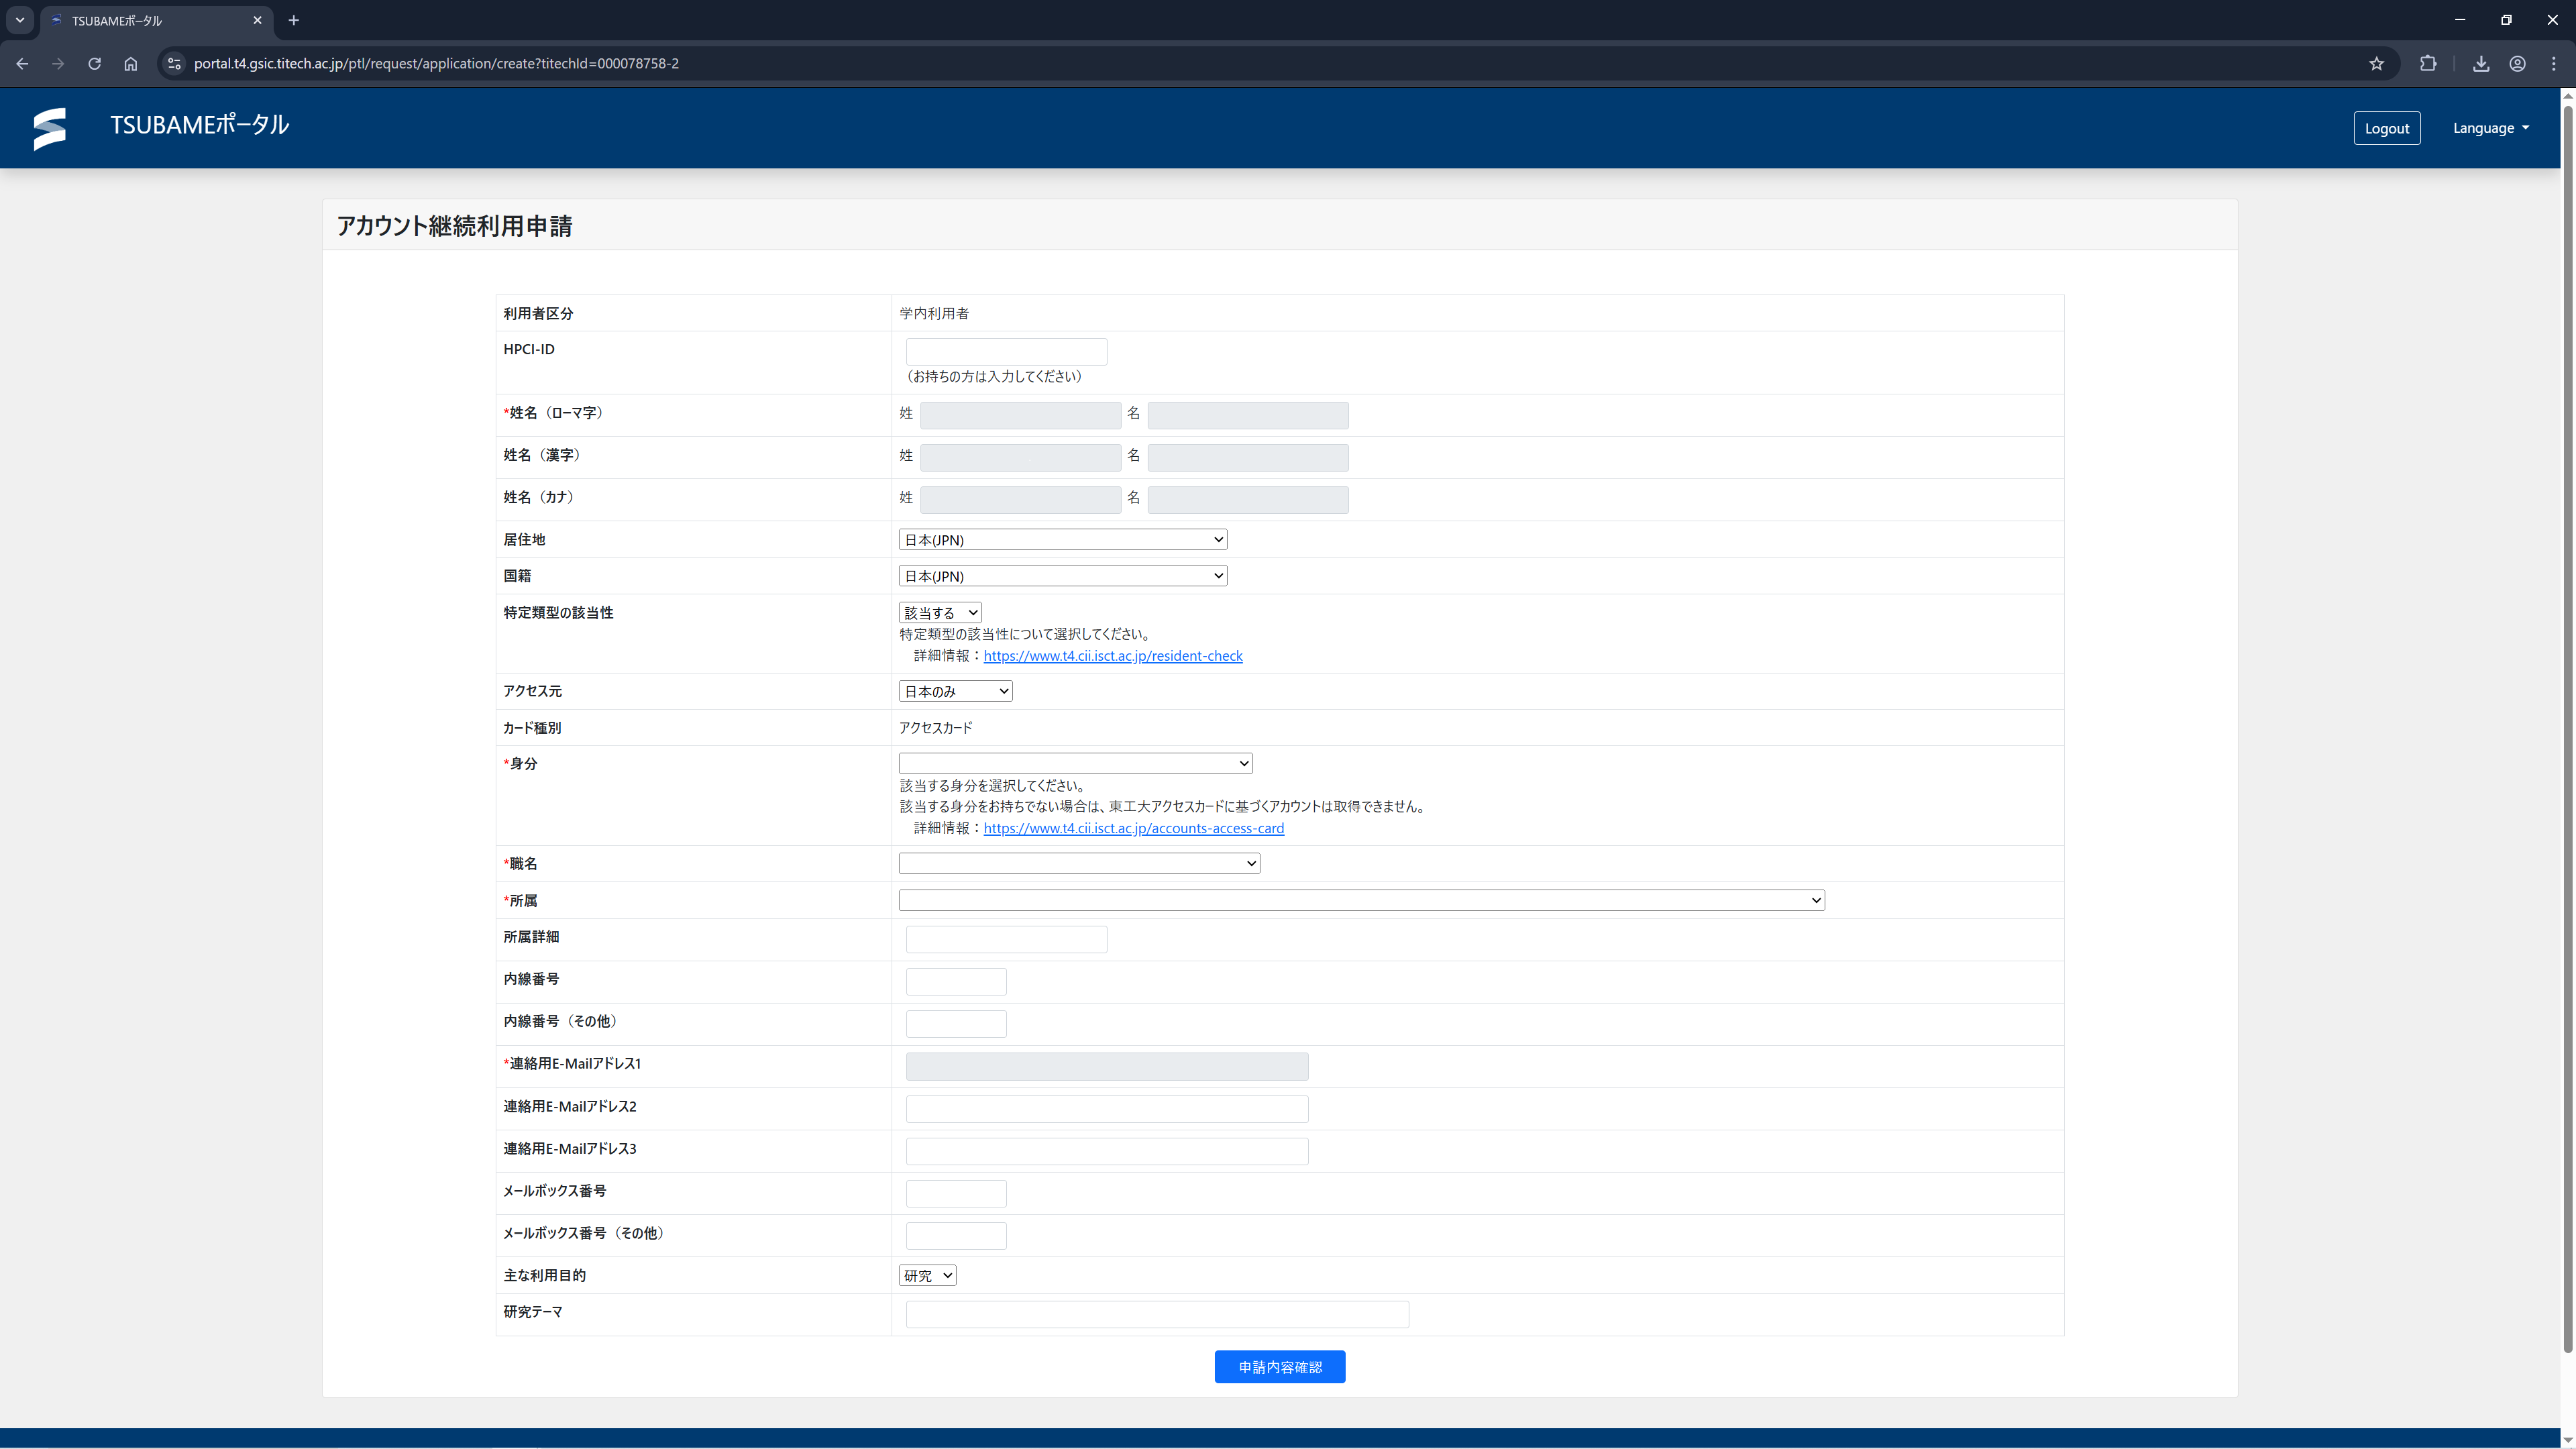Viewport: 2576px width, 1449px height.
Task: Click the site information icon in address bar
Action: (x=174, y=64)
